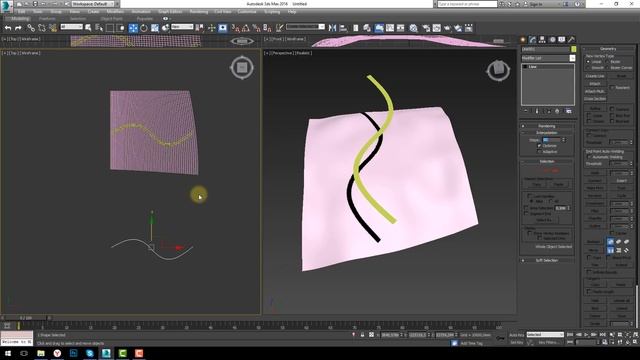The height and width of the screenshot is (360, 640).
Task: Open the Utilities panel hammer icon
Action: click(571, 39)
